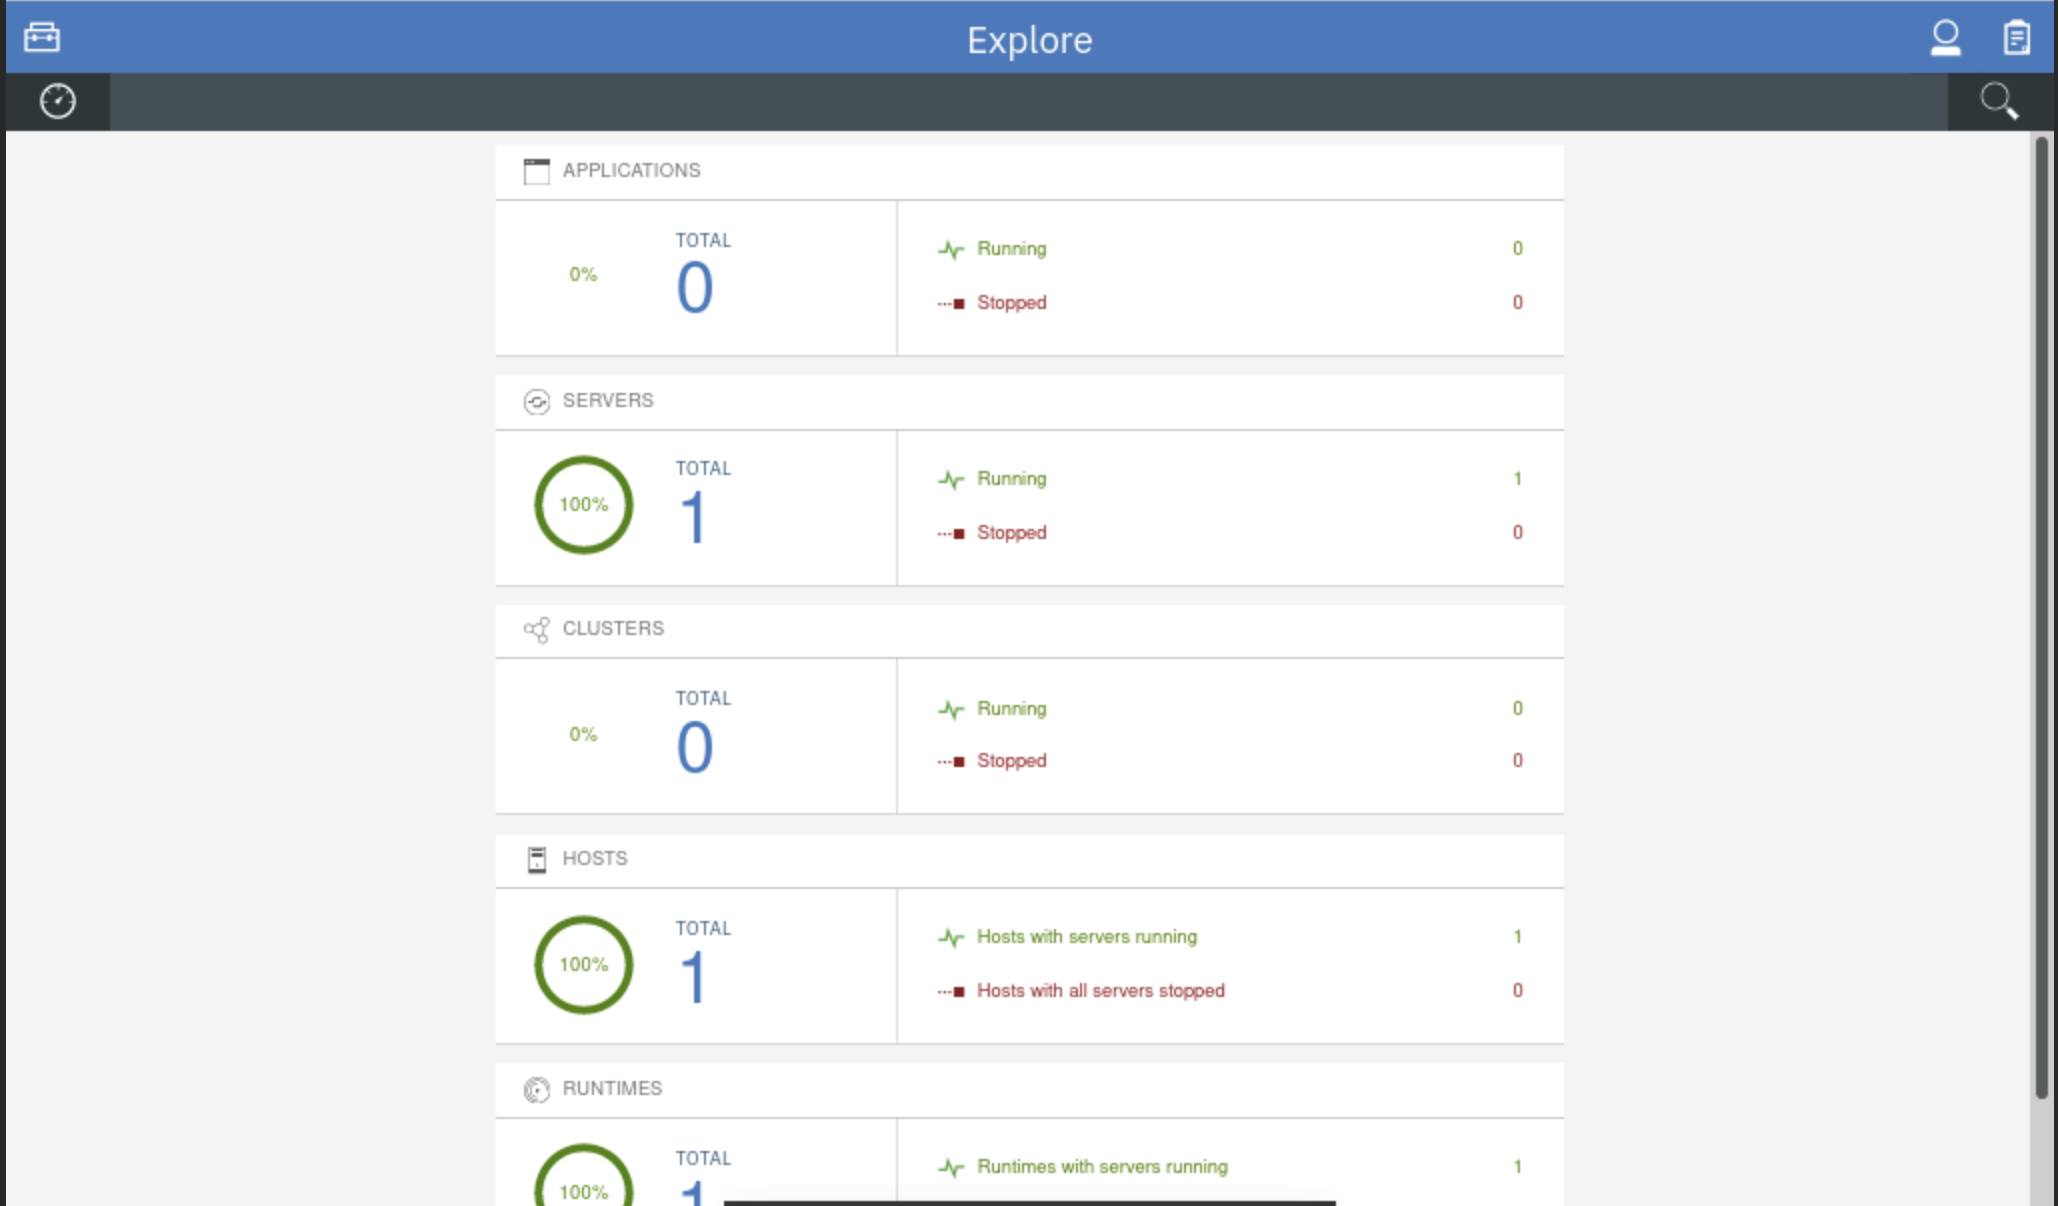Viewport: 2058px width, 1206px height.
Task: Expand the CLUSTERS section header
Action: (613, 629)
